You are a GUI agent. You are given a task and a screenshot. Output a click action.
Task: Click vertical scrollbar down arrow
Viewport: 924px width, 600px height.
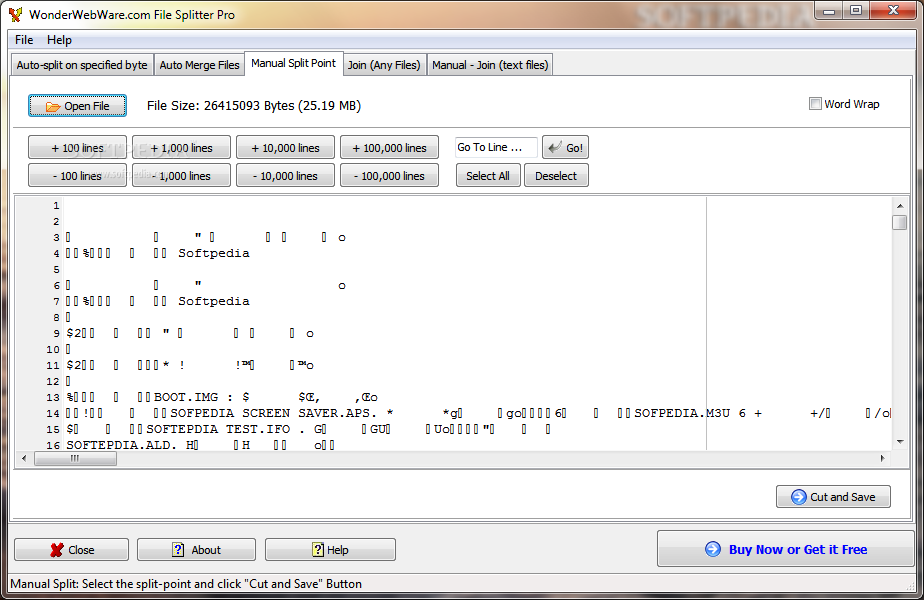900,441
